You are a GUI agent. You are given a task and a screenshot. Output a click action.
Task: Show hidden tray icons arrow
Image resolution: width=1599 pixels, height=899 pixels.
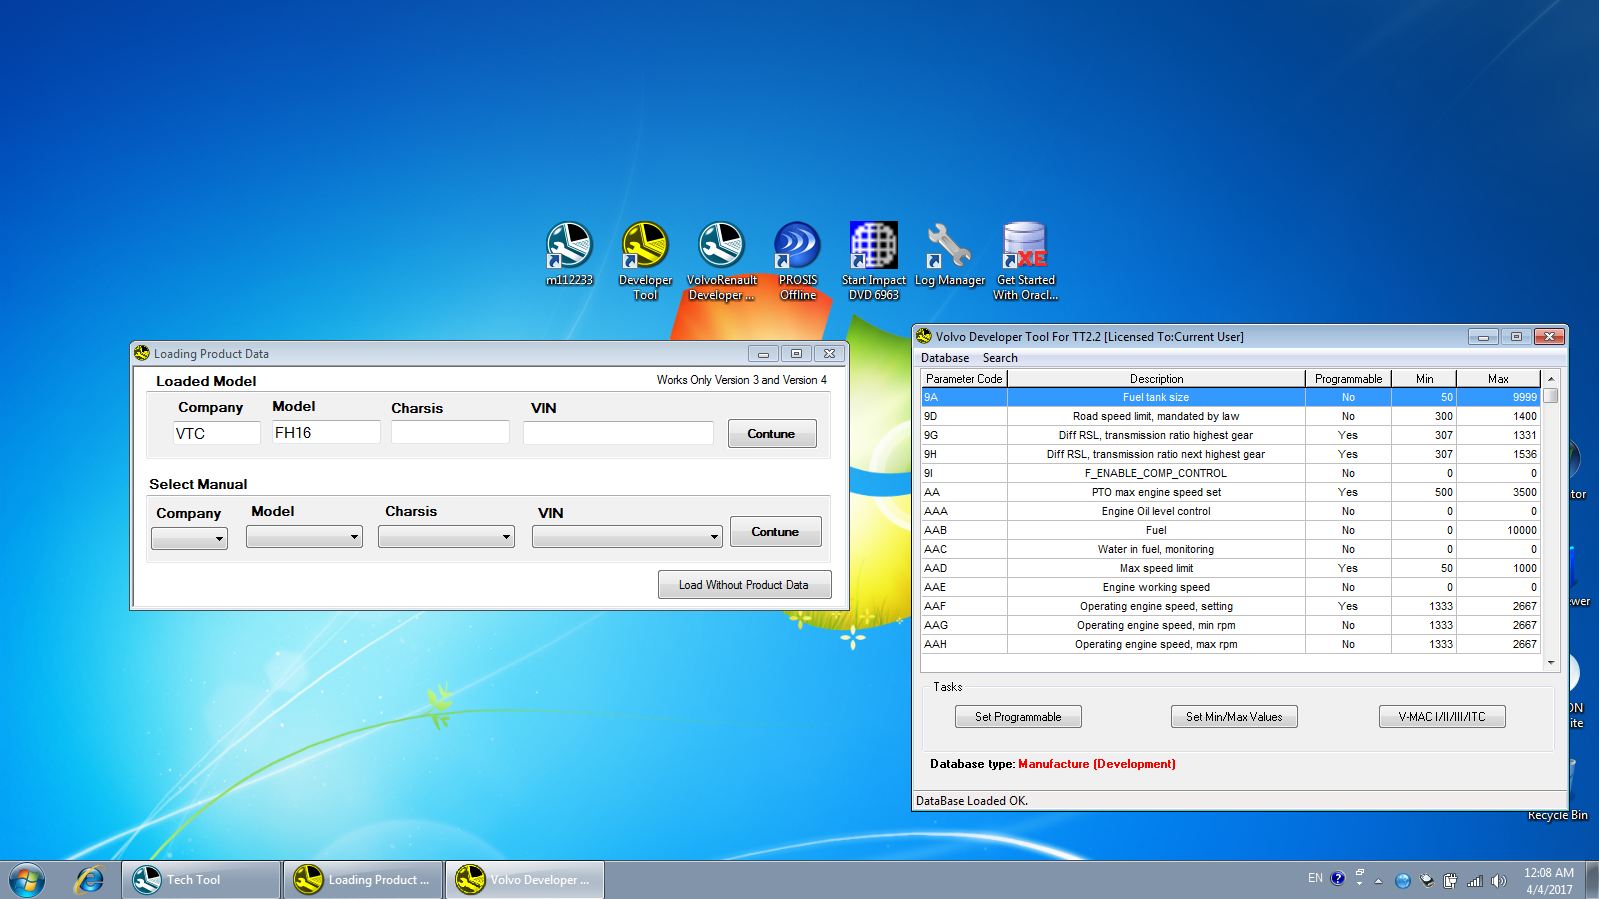[x=1378, y=881]
